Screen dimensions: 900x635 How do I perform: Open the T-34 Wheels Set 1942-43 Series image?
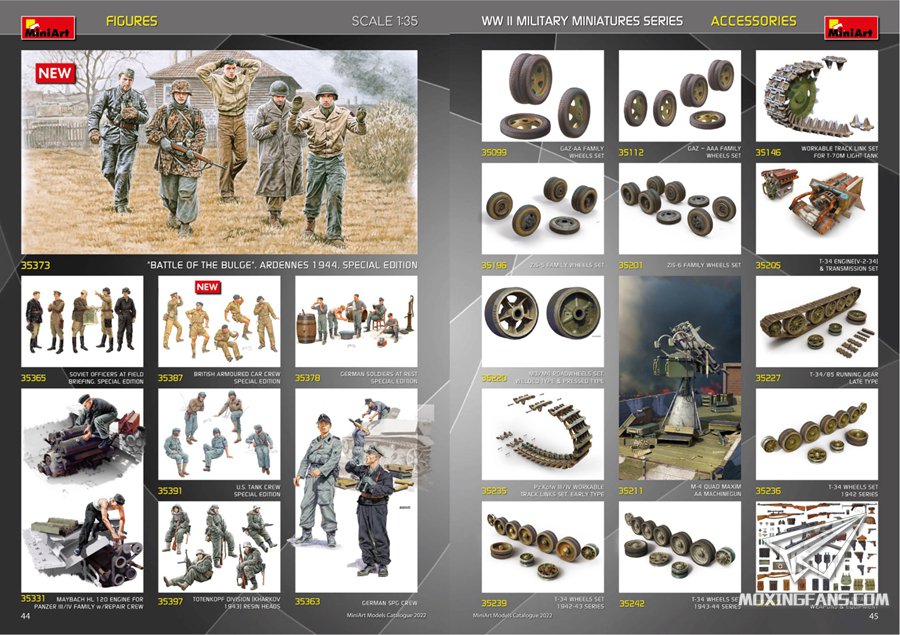542,547
